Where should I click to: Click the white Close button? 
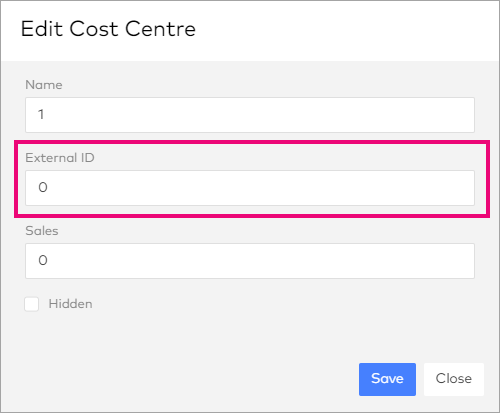tap(454, 379)
